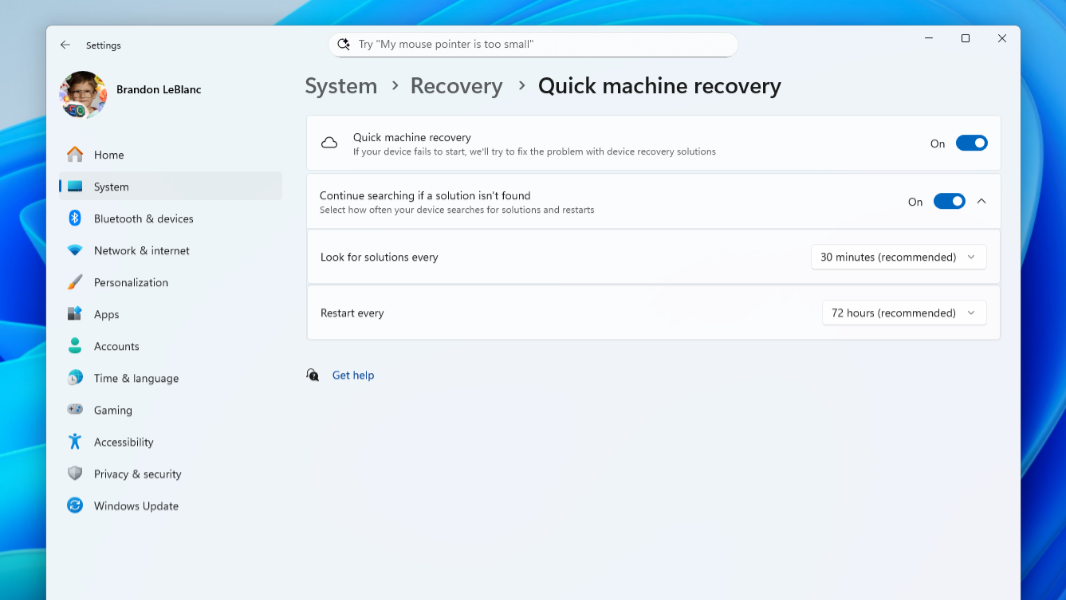The height and width of the screenshot is (600, 1066).
Task: Click the Privacy & security shield icon
Action: 75,474
